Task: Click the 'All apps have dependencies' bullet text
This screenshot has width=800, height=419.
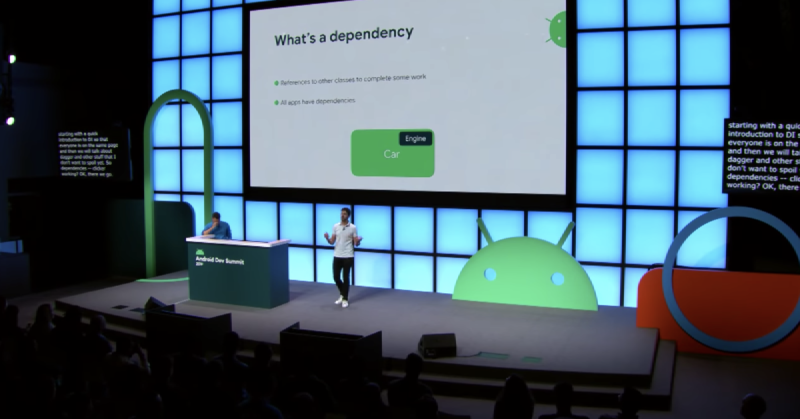Action: pyautogui.click(x=320, y=103)
